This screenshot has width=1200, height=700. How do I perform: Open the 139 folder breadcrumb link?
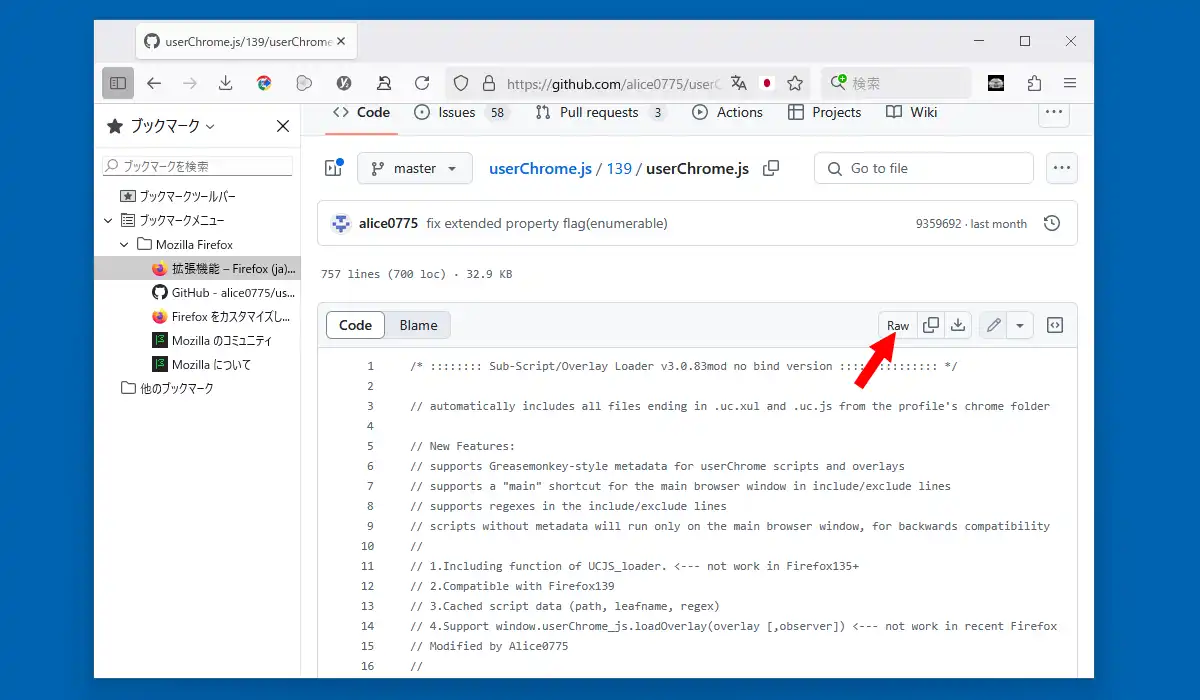point(619,168)
